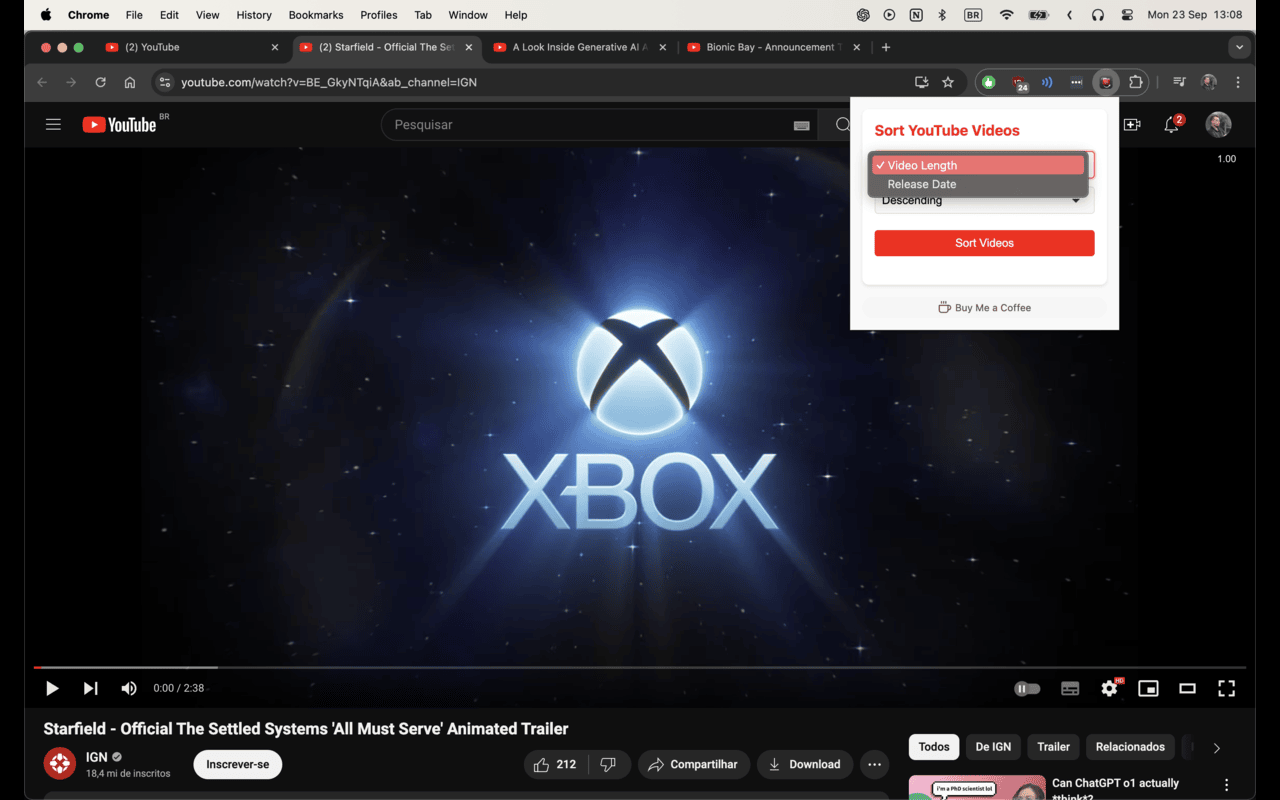The height and width of the screenshot is (800, 1280).
Task: Click Inscrever-se subscribe button
Action: (238, 764)
